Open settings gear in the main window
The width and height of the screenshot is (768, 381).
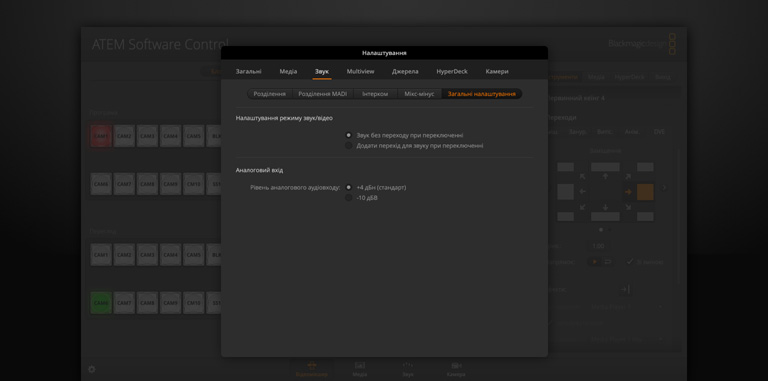[x=92, y=369]
